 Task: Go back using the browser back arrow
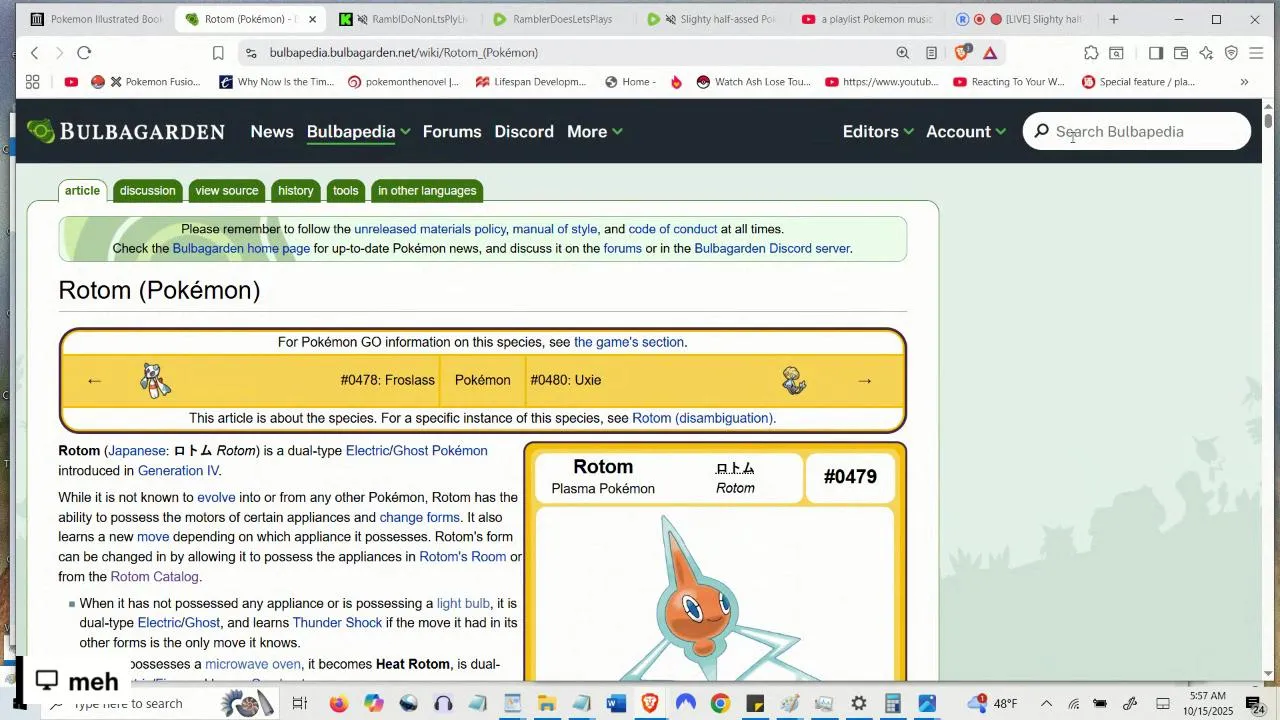pos(35,53)
